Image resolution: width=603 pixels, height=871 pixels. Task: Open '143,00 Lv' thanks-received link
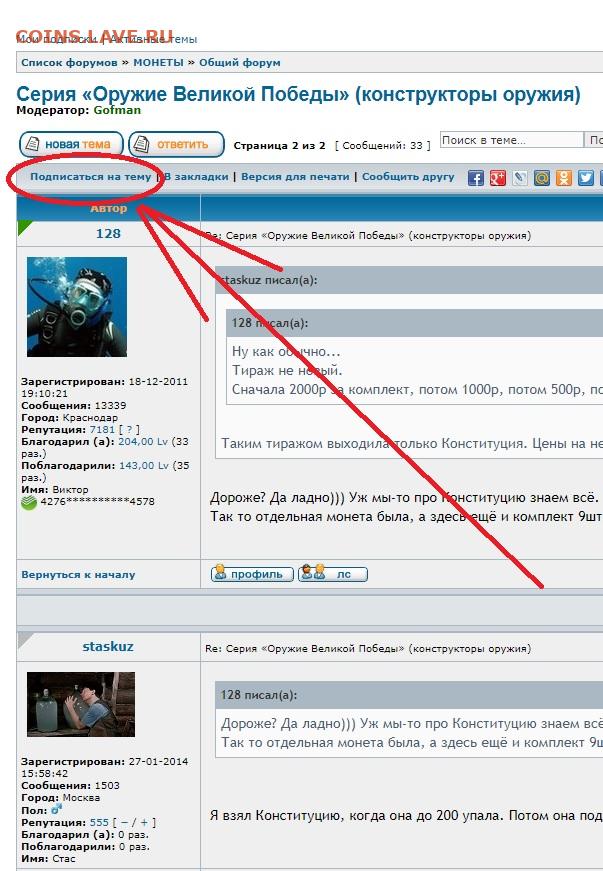(x=143, y=465)
